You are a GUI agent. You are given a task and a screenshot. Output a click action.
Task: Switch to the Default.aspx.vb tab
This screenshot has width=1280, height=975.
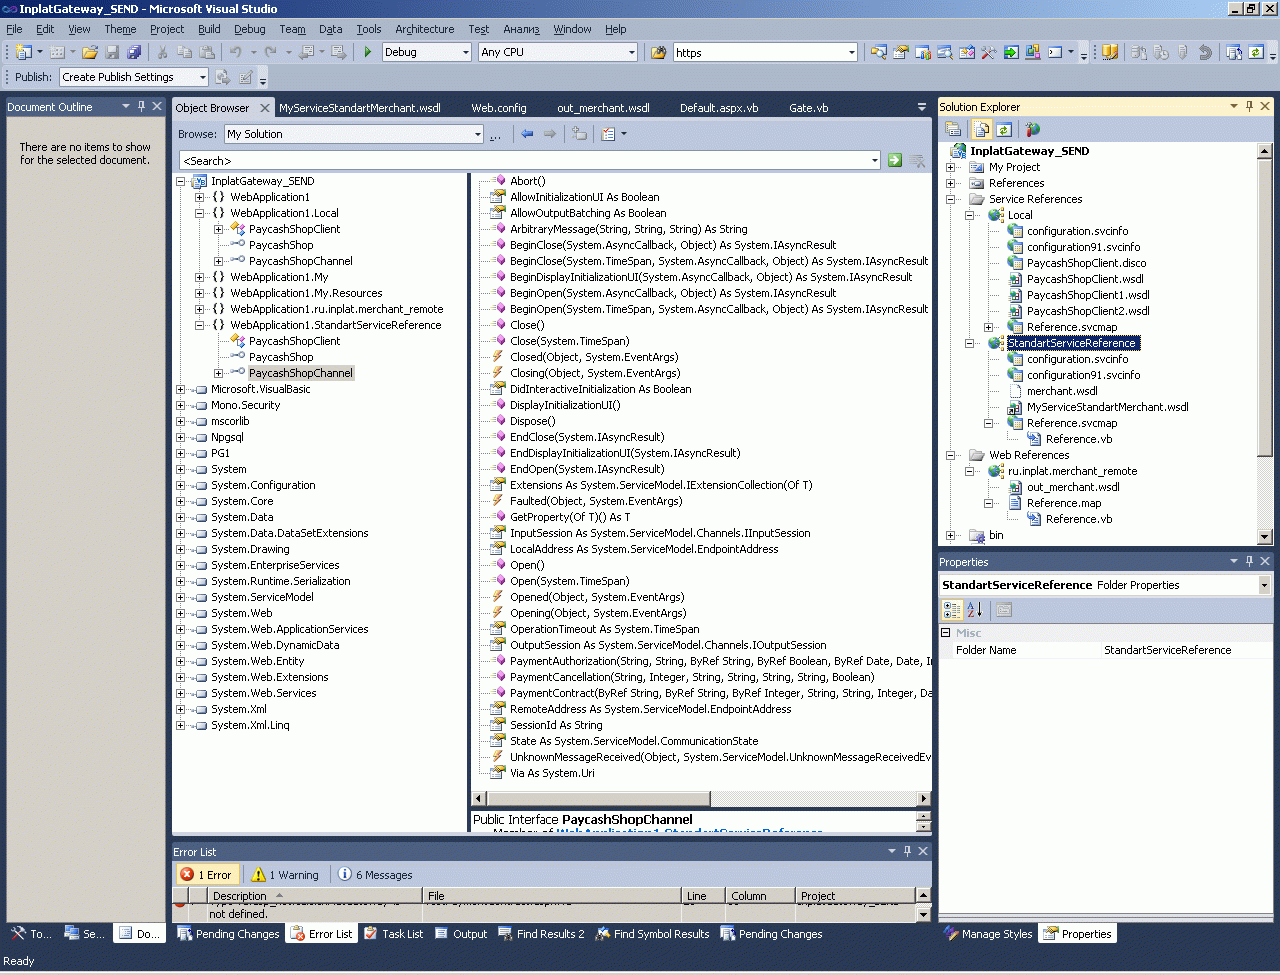719,108
